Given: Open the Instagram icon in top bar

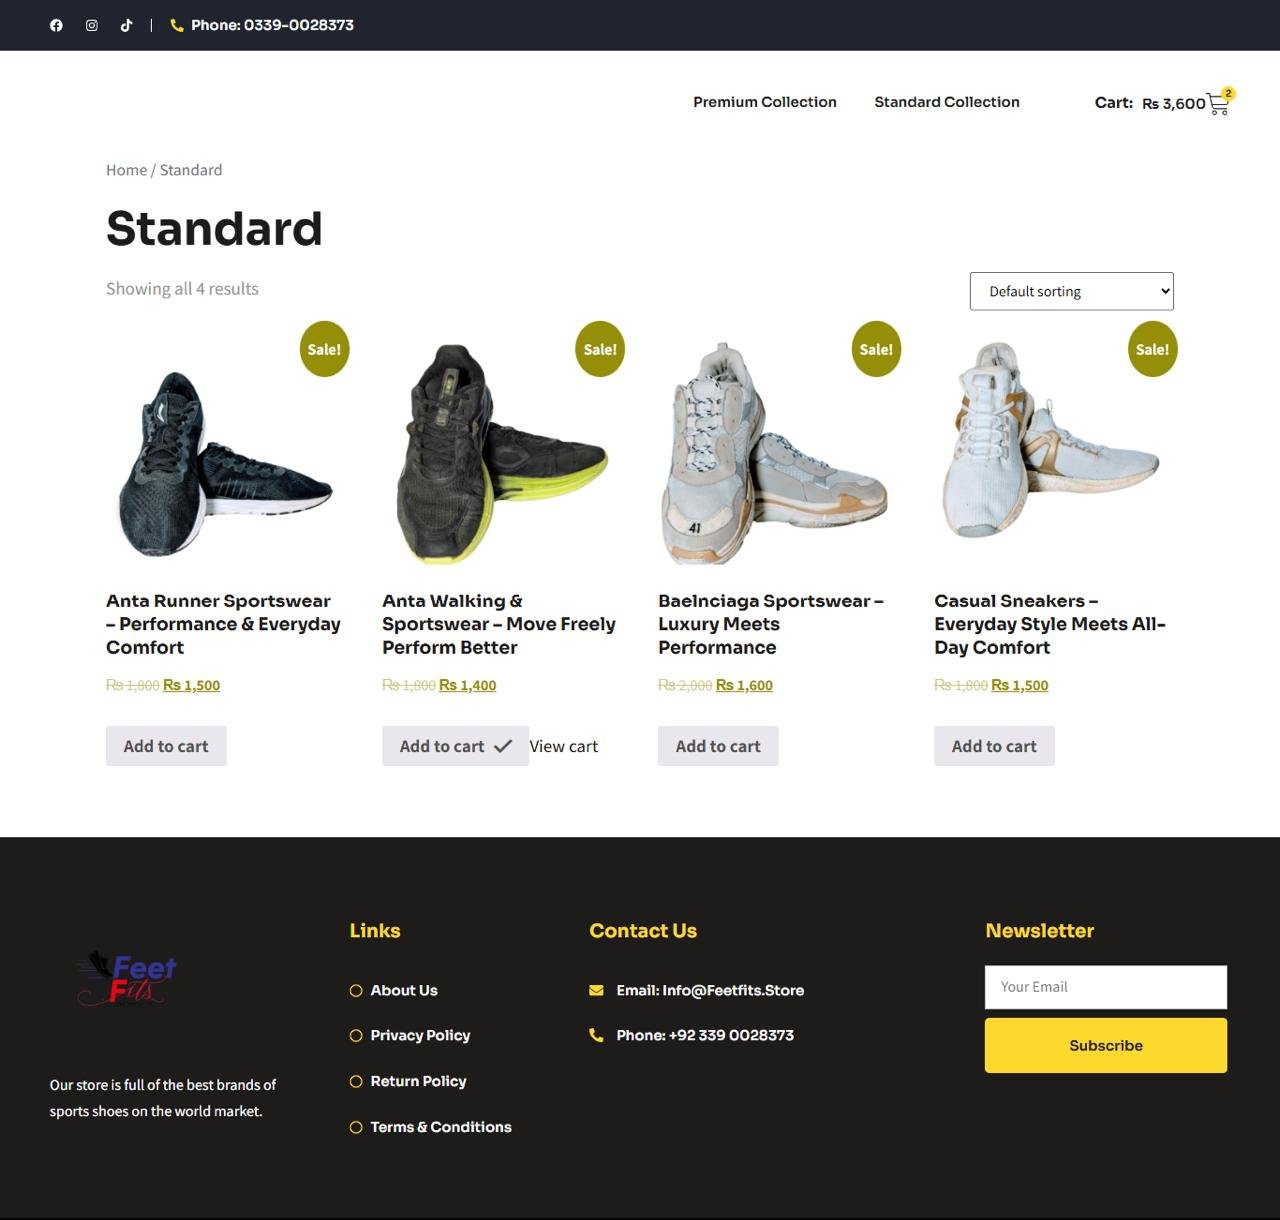Looking at the screenshot, I should (x=91, y=25).
